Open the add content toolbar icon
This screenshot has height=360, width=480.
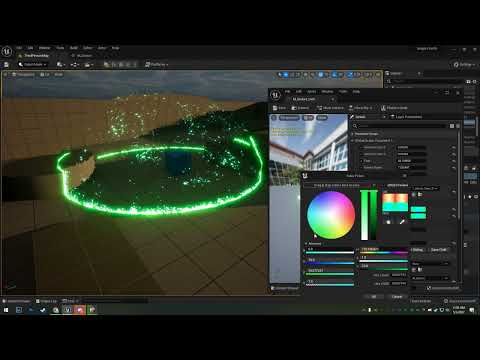[60, 65]
